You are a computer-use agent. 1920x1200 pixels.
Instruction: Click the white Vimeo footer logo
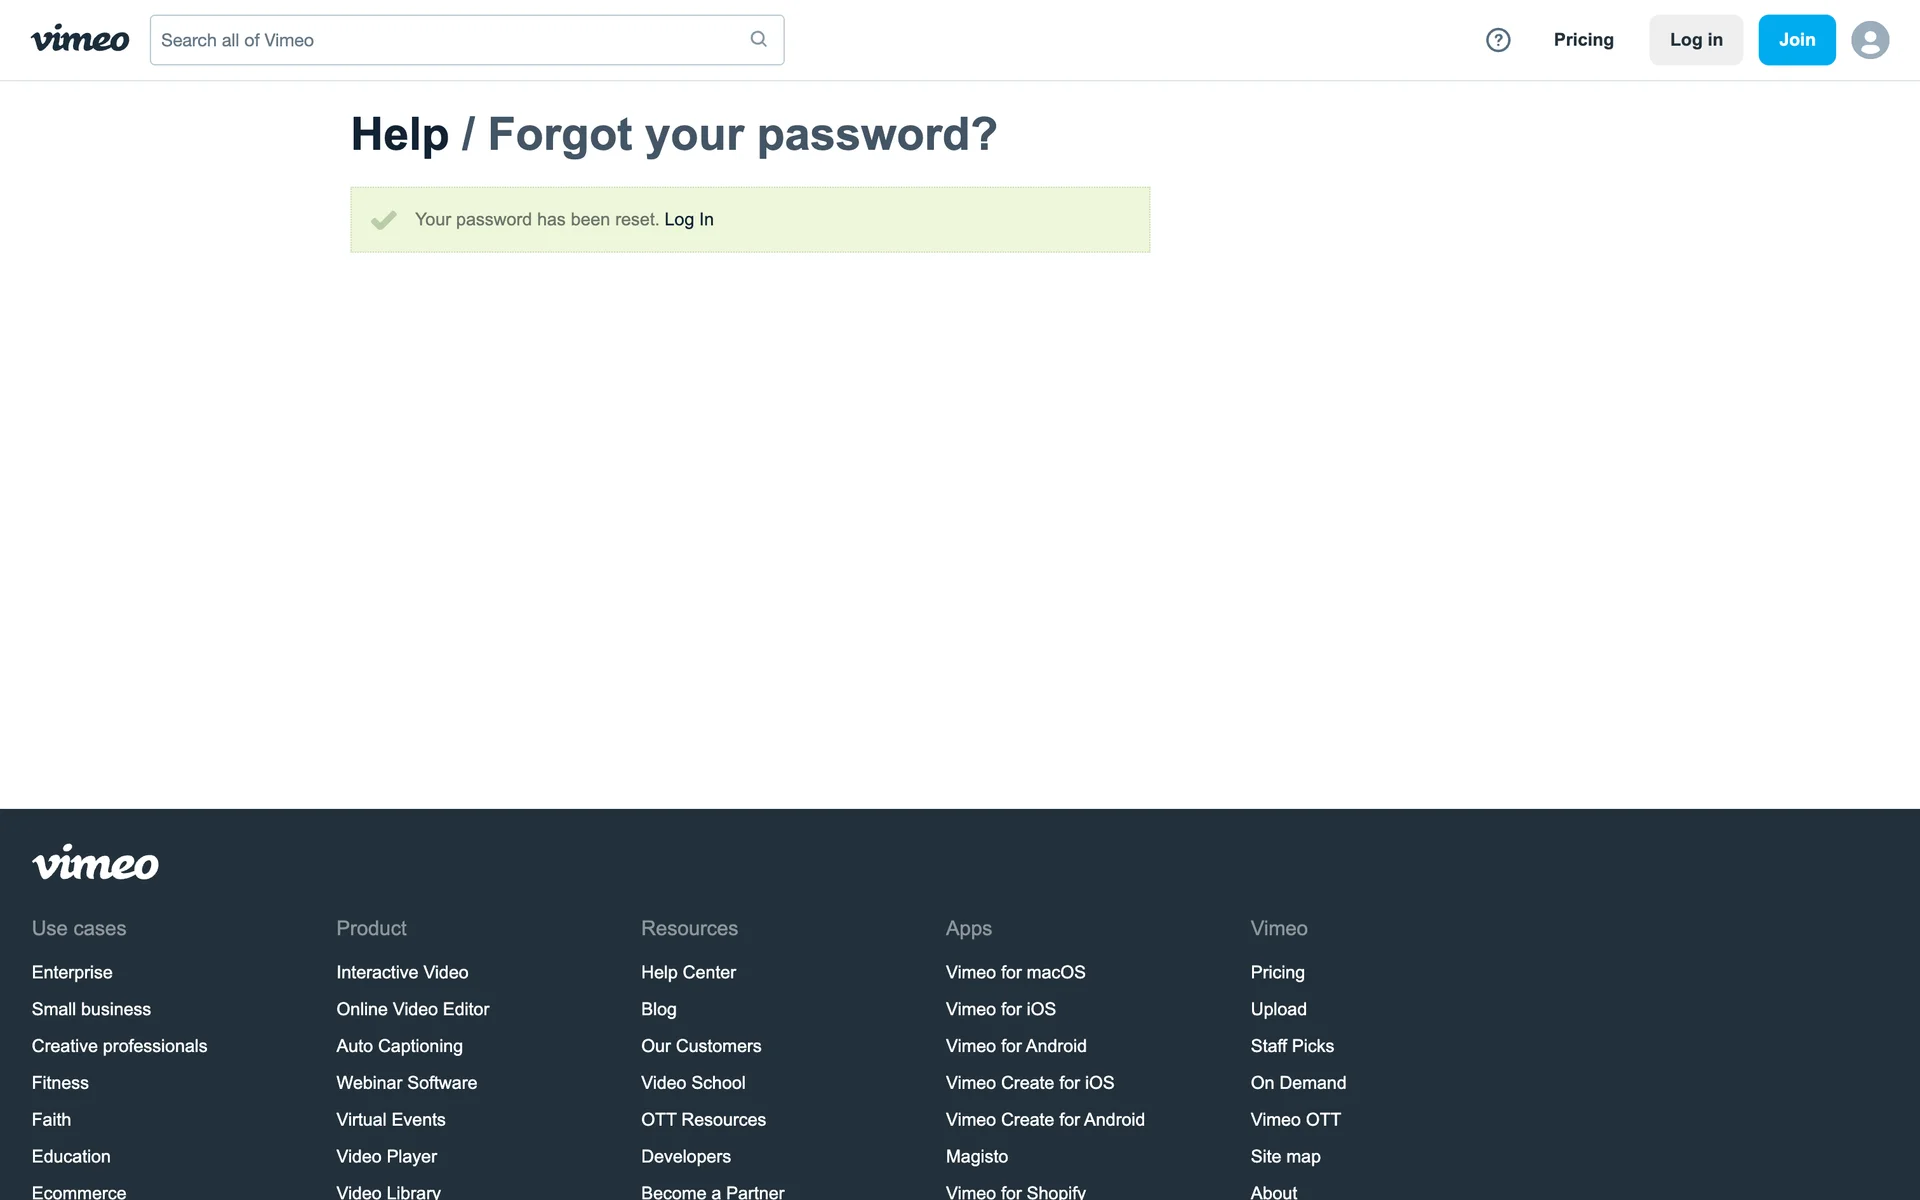tap(95, 863)
